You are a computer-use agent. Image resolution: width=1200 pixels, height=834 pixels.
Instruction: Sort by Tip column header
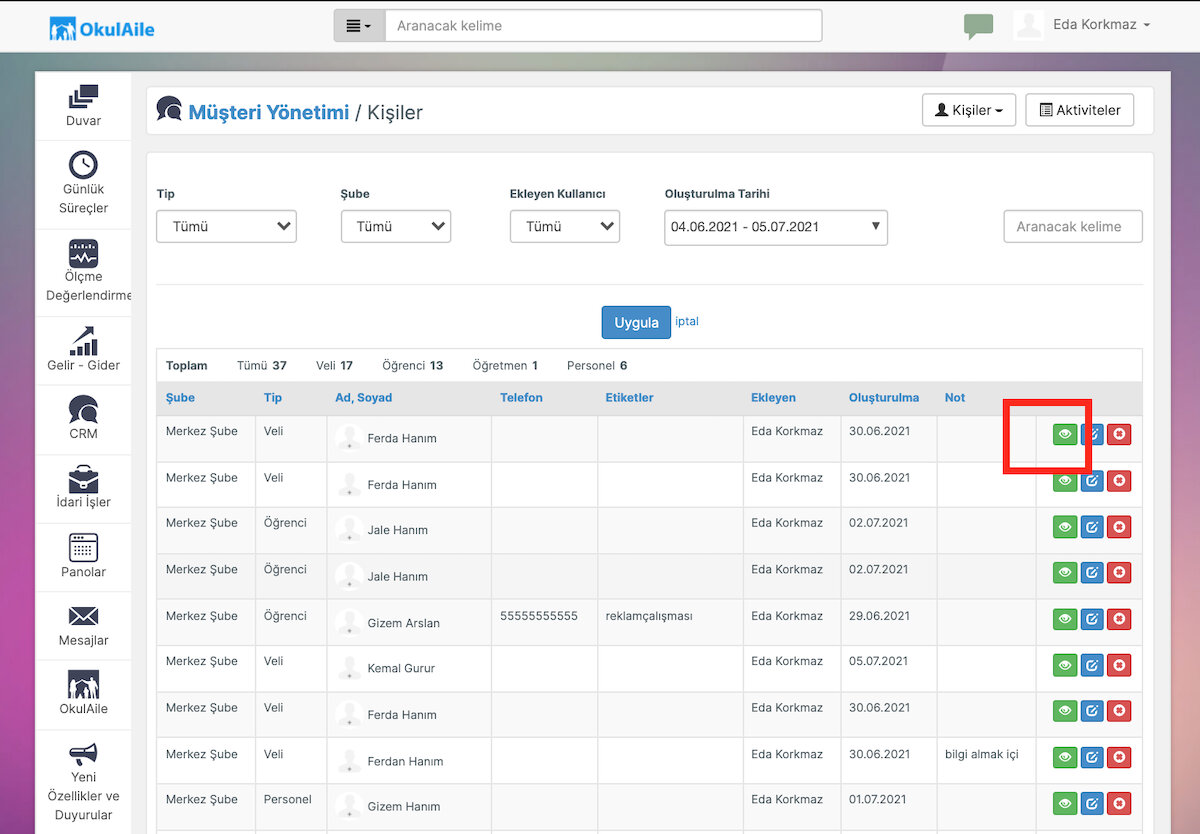click(x=273, y=397)
